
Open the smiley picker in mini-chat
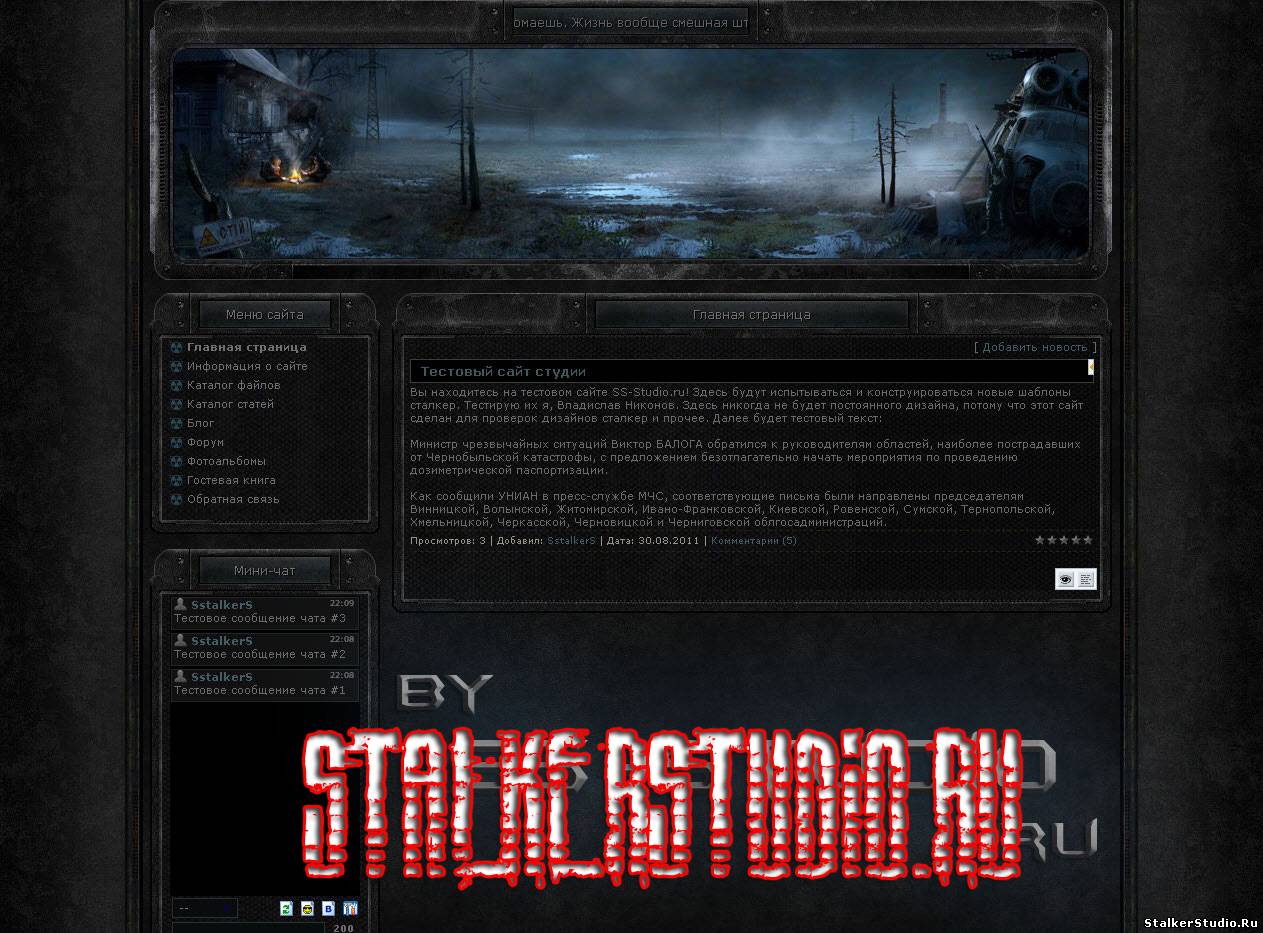(307, 908)
